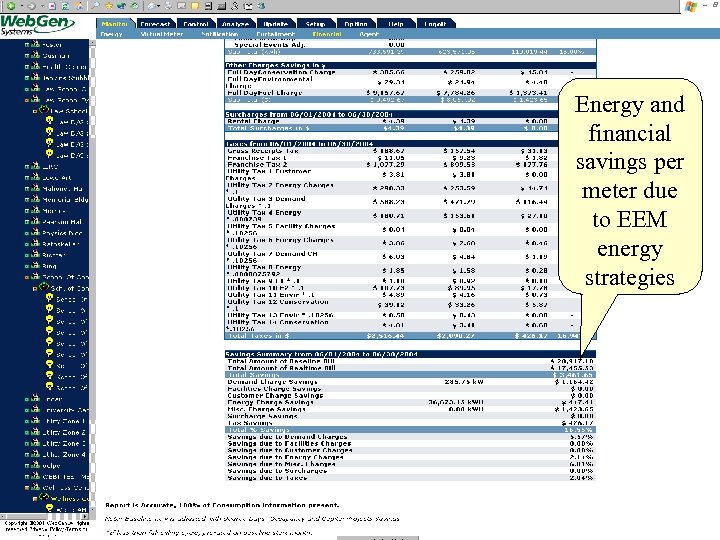The image size is (720, 540).
Task: Click the Financial submenu link
Action: (327, 34)
